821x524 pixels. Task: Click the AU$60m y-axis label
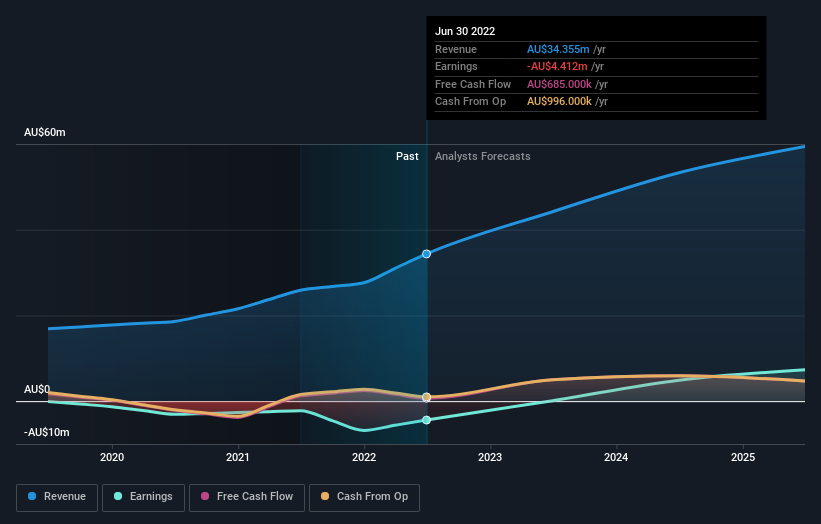[x=45, y=132]
